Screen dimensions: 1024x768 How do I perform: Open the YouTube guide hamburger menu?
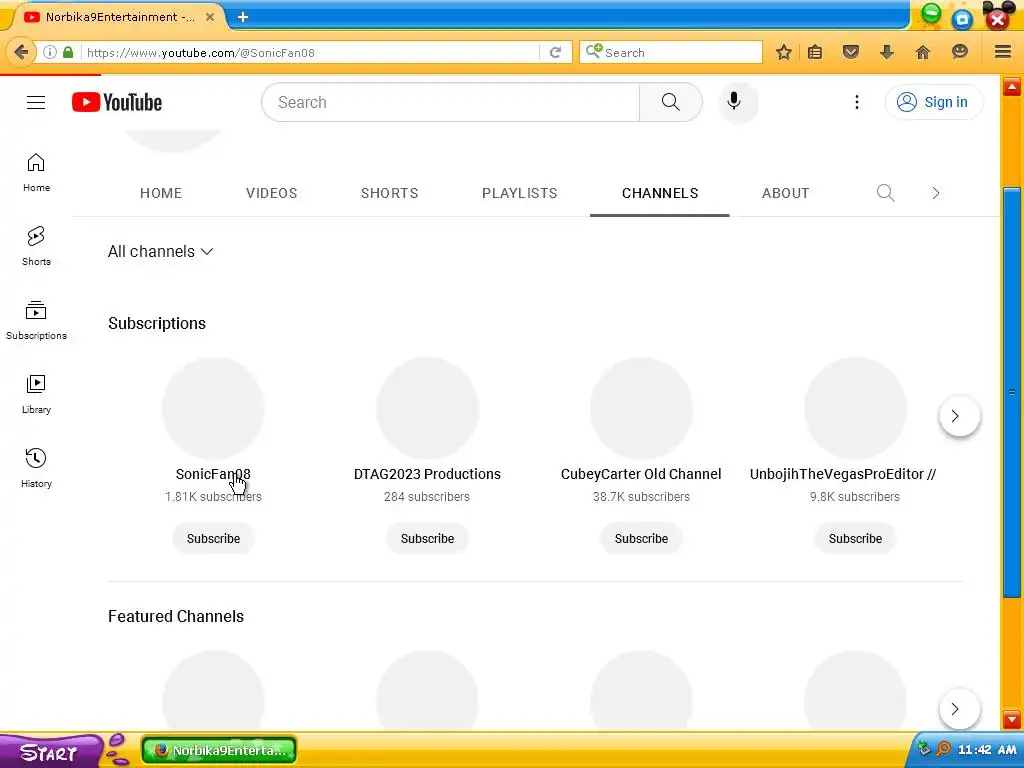point(36,103)
